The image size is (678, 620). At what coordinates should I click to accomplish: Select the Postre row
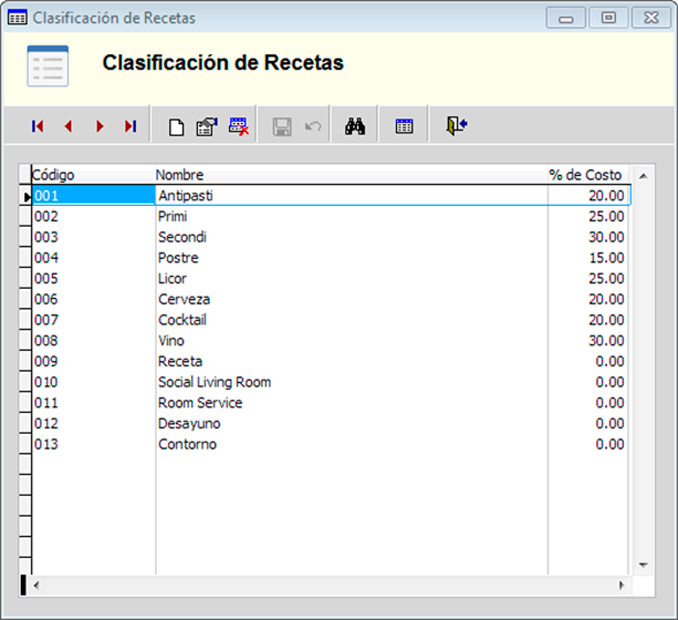[178, 258]
